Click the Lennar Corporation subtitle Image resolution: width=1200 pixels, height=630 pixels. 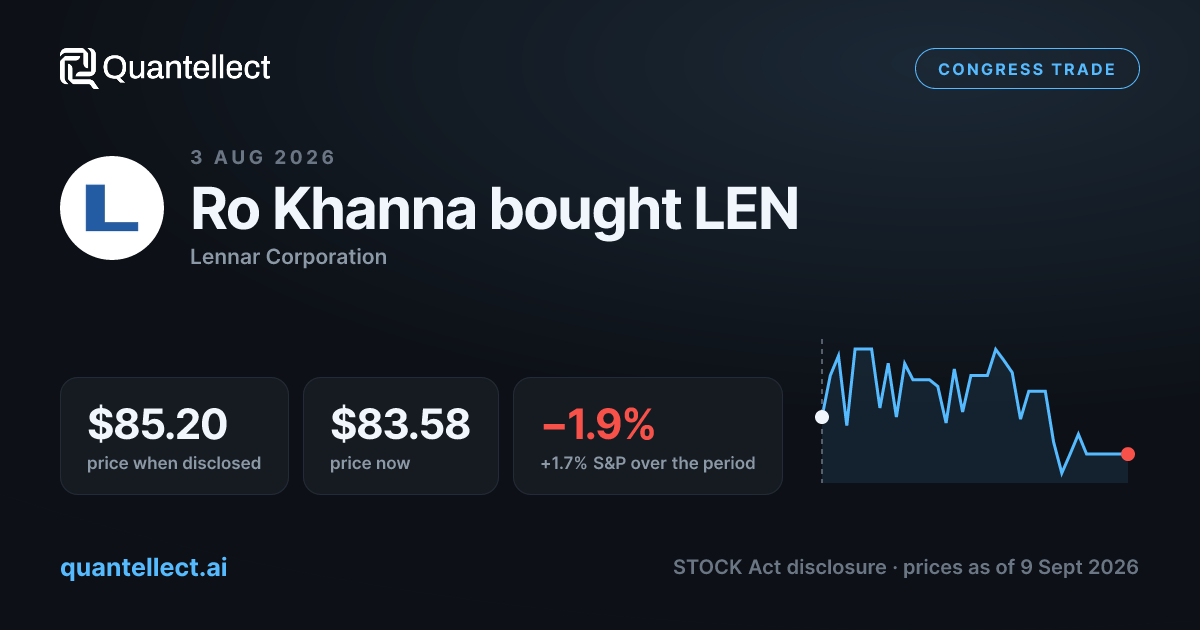pyautogui.click(x=288, y=257)
